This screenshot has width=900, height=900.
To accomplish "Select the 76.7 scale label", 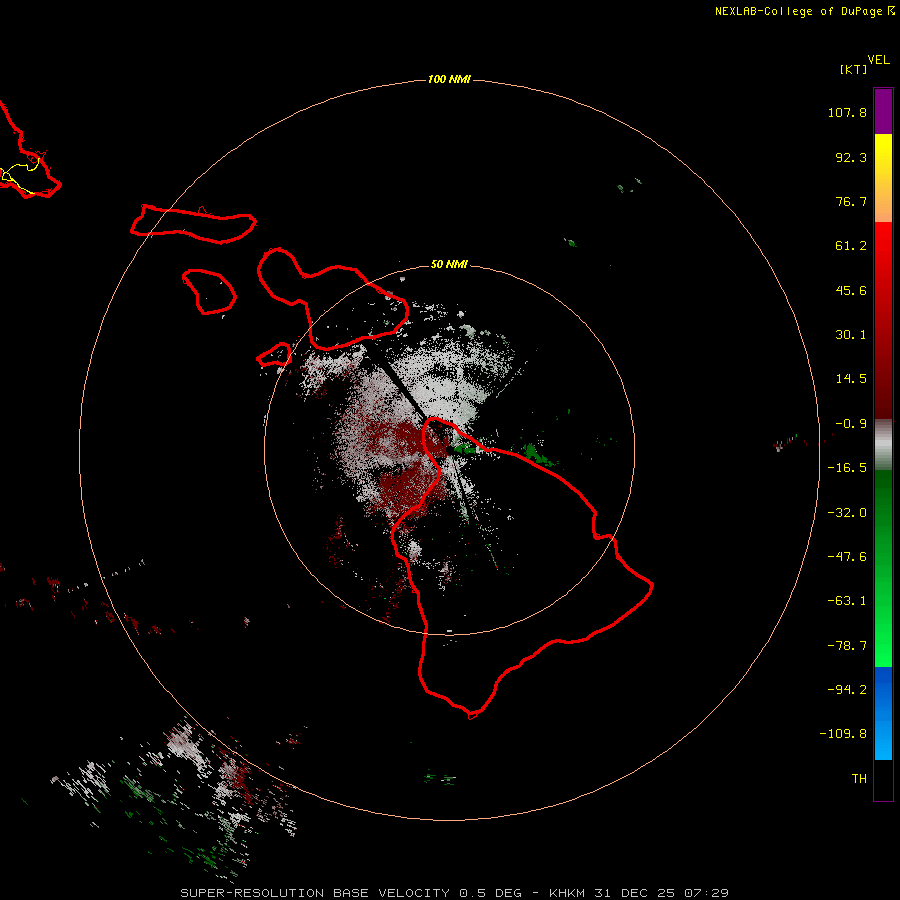I will point(851,201).
